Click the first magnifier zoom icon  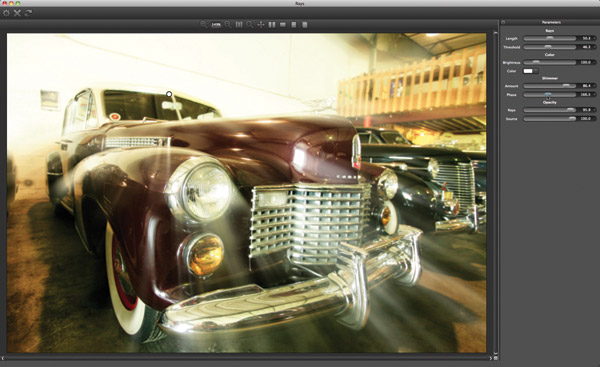[203, 24]
